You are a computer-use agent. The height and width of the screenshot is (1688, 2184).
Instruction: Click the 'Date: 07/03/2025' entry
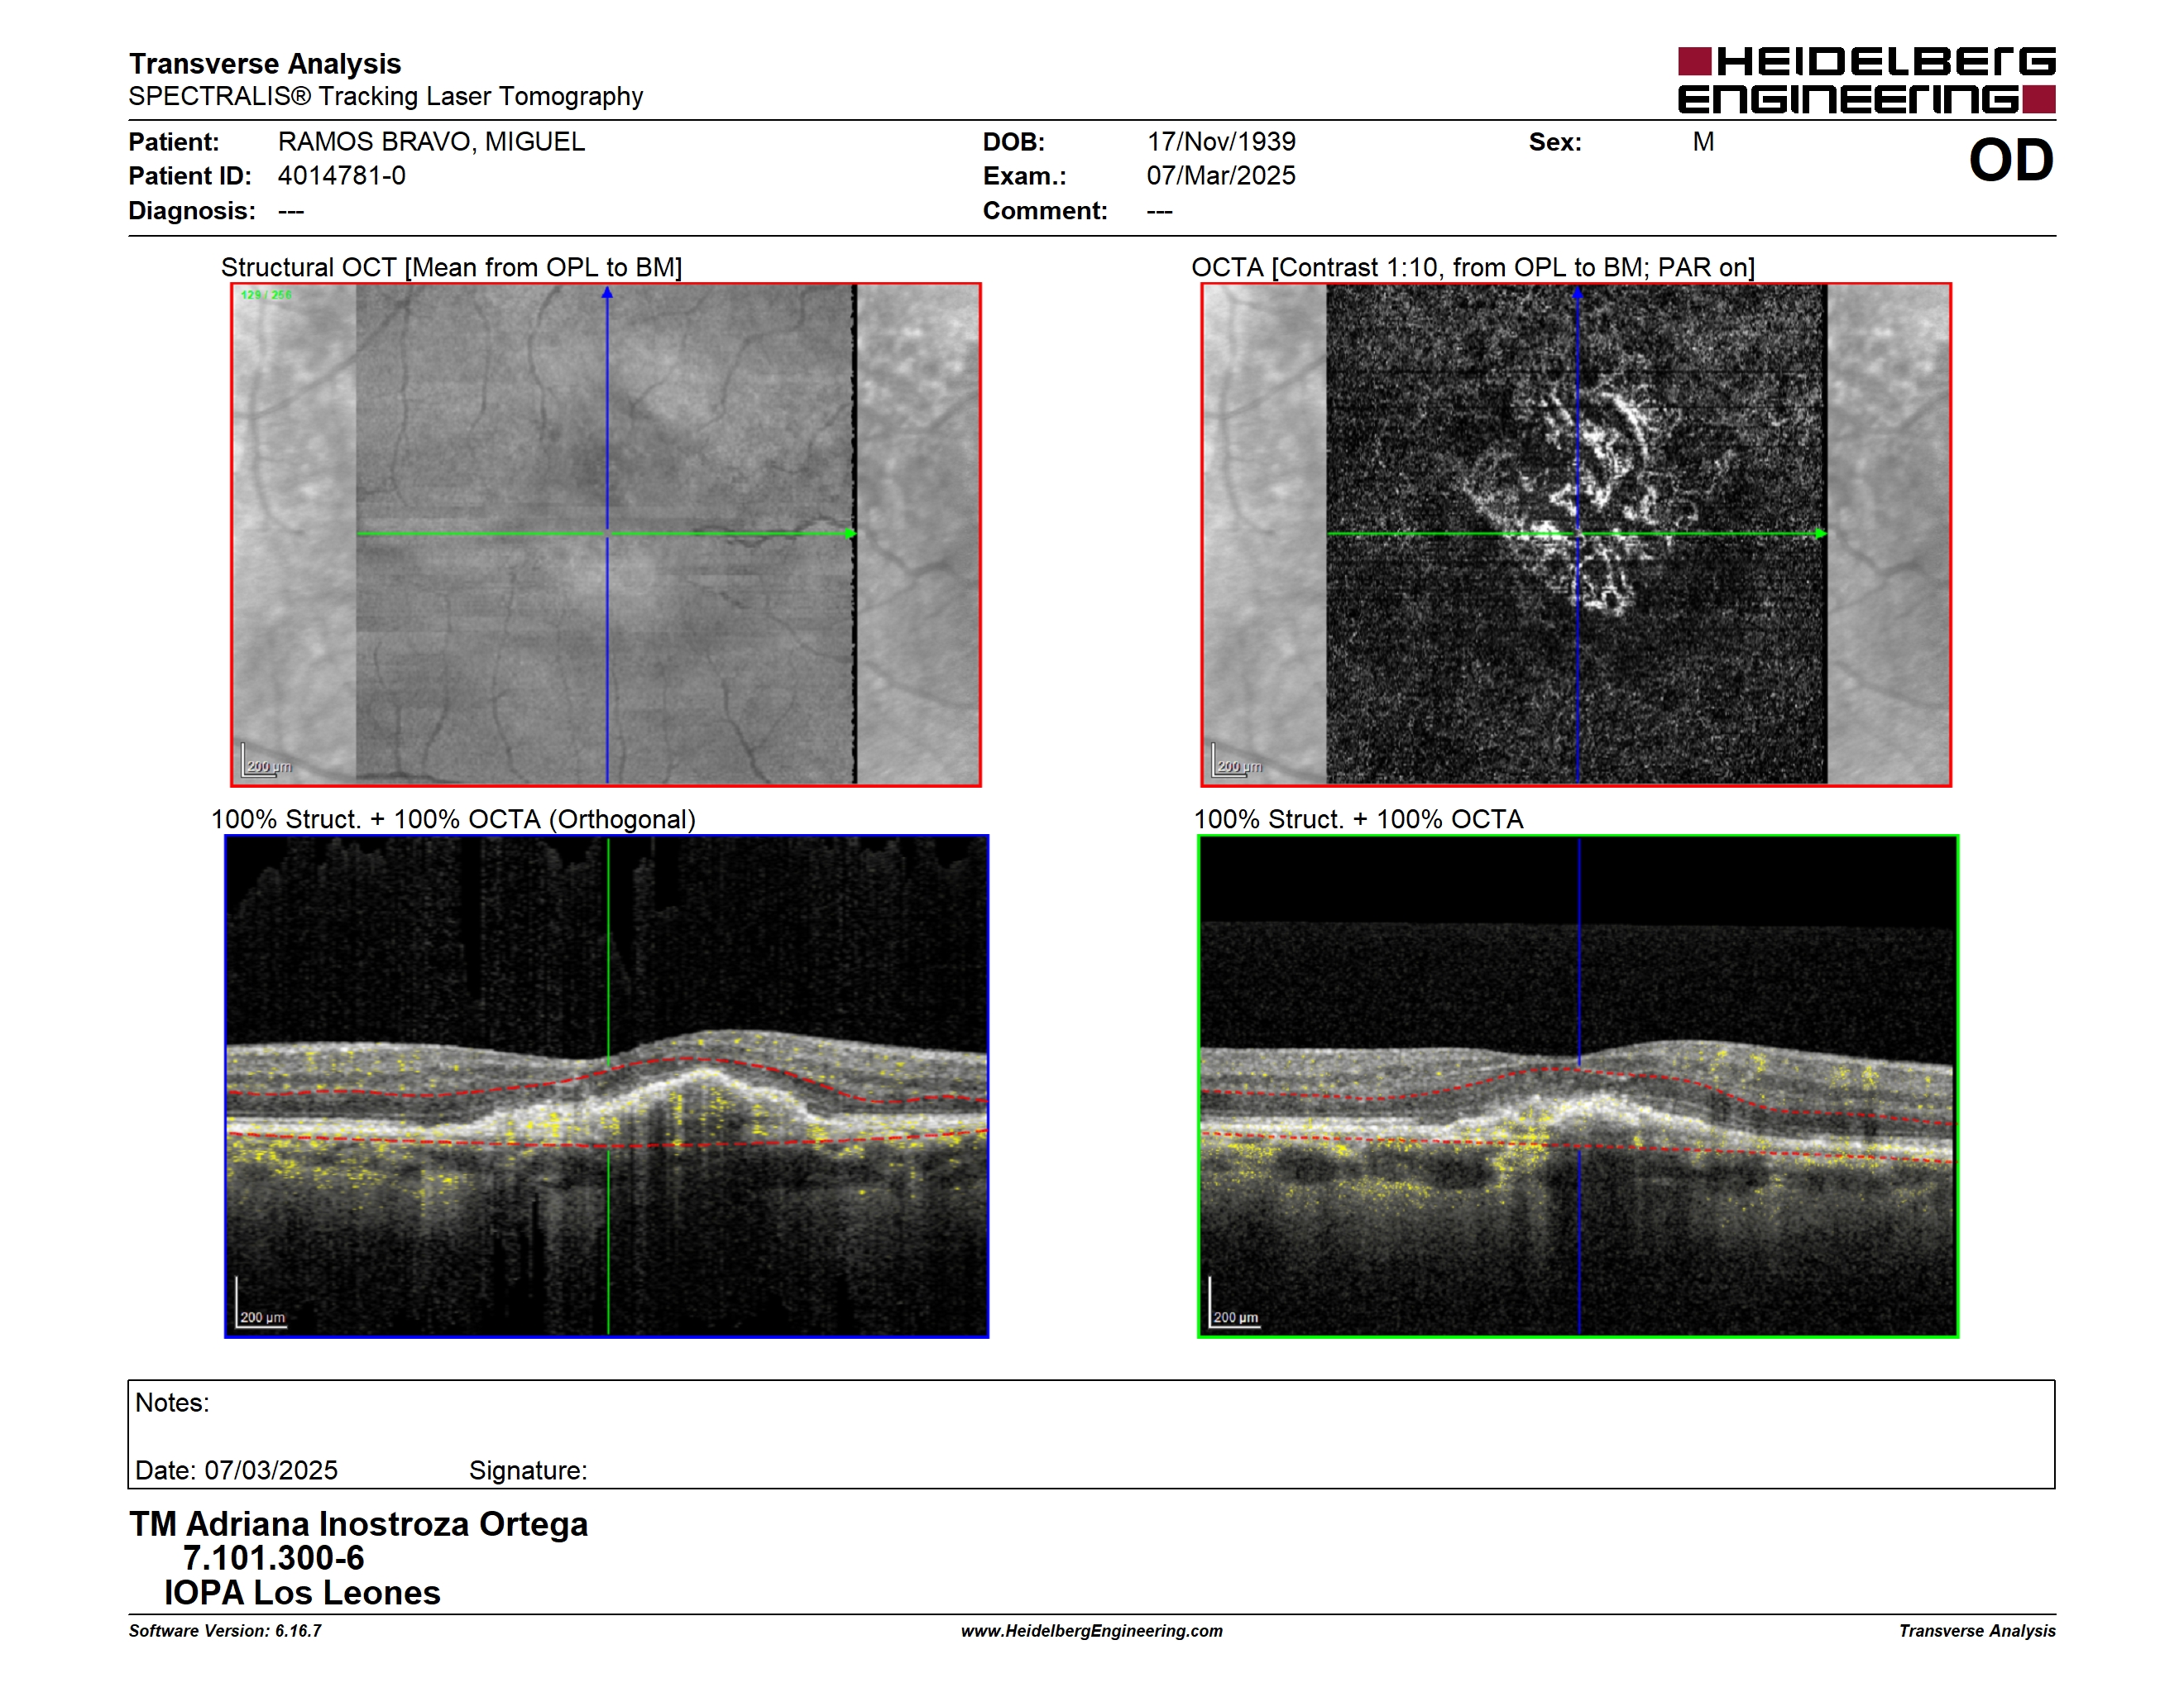(x=236, y=1470)
